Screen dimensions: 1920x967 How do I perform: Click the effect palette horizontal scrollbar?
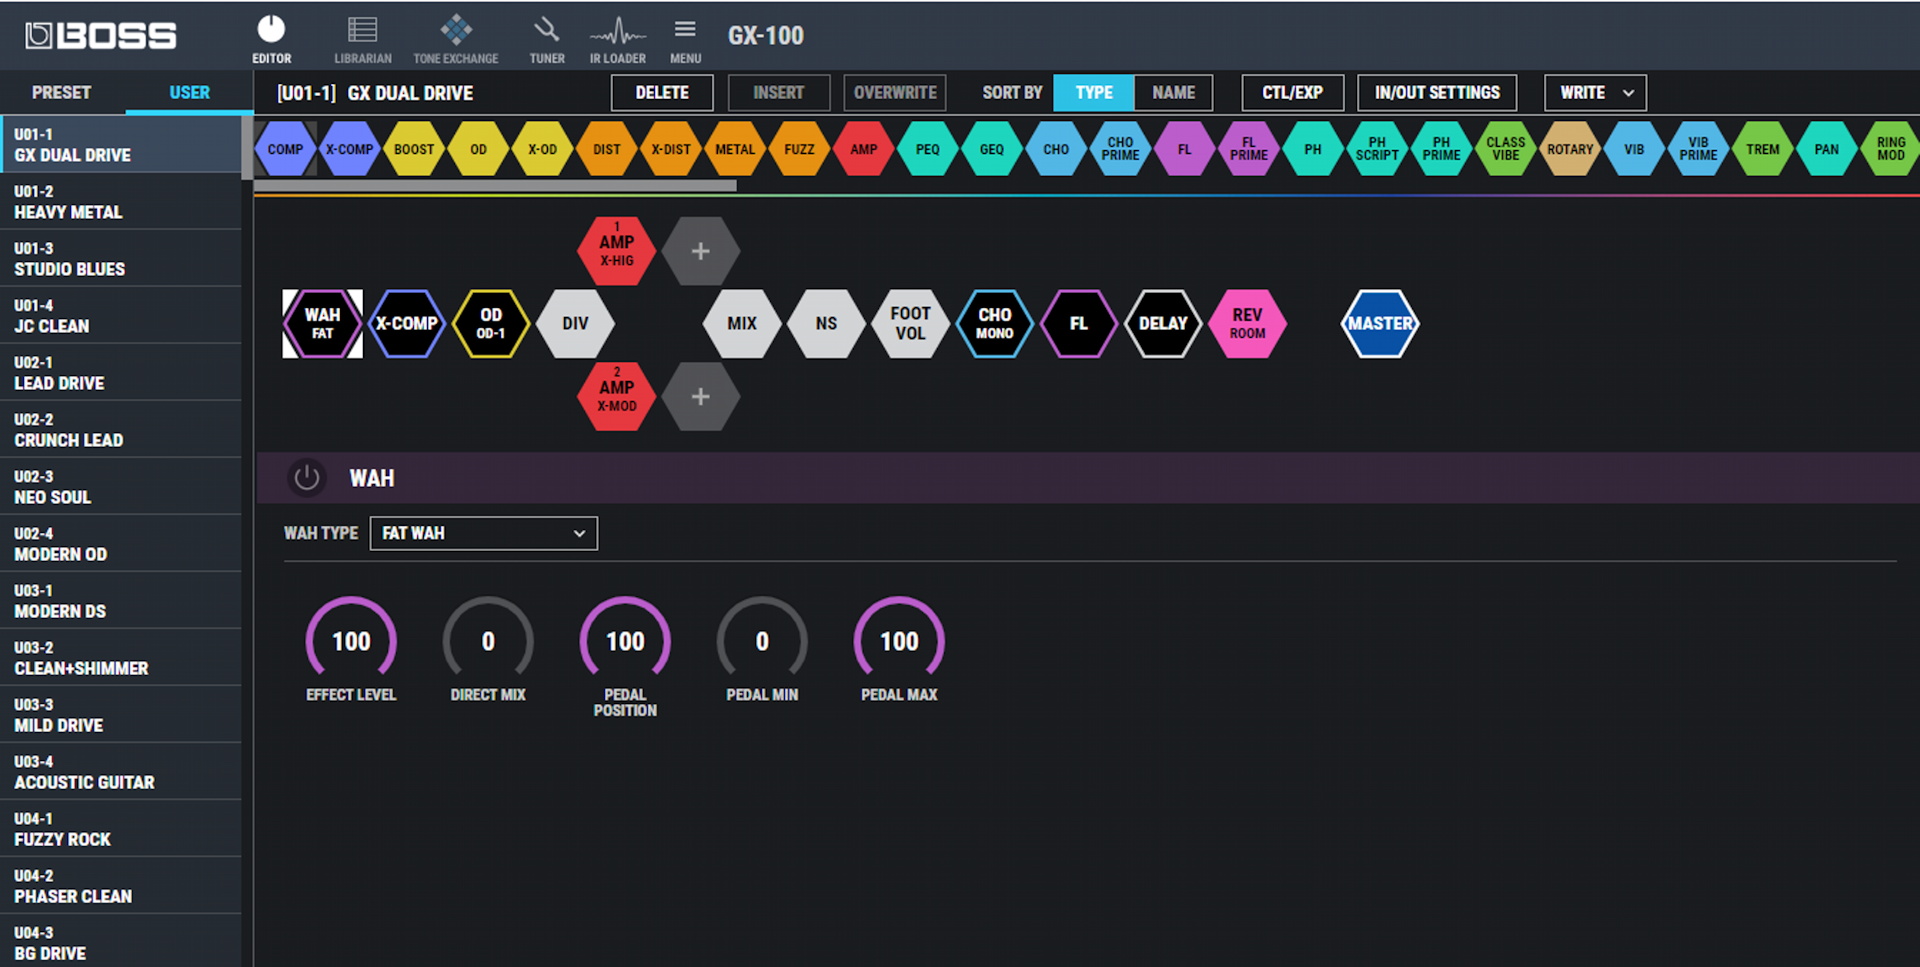click(x=495, y=185)
